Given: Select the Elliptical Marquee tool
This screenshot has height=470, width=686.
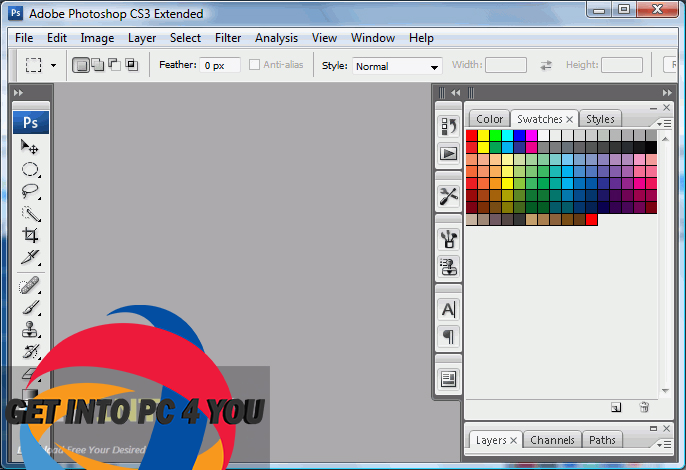Looking at the screenshot, I should pos(30,169).
